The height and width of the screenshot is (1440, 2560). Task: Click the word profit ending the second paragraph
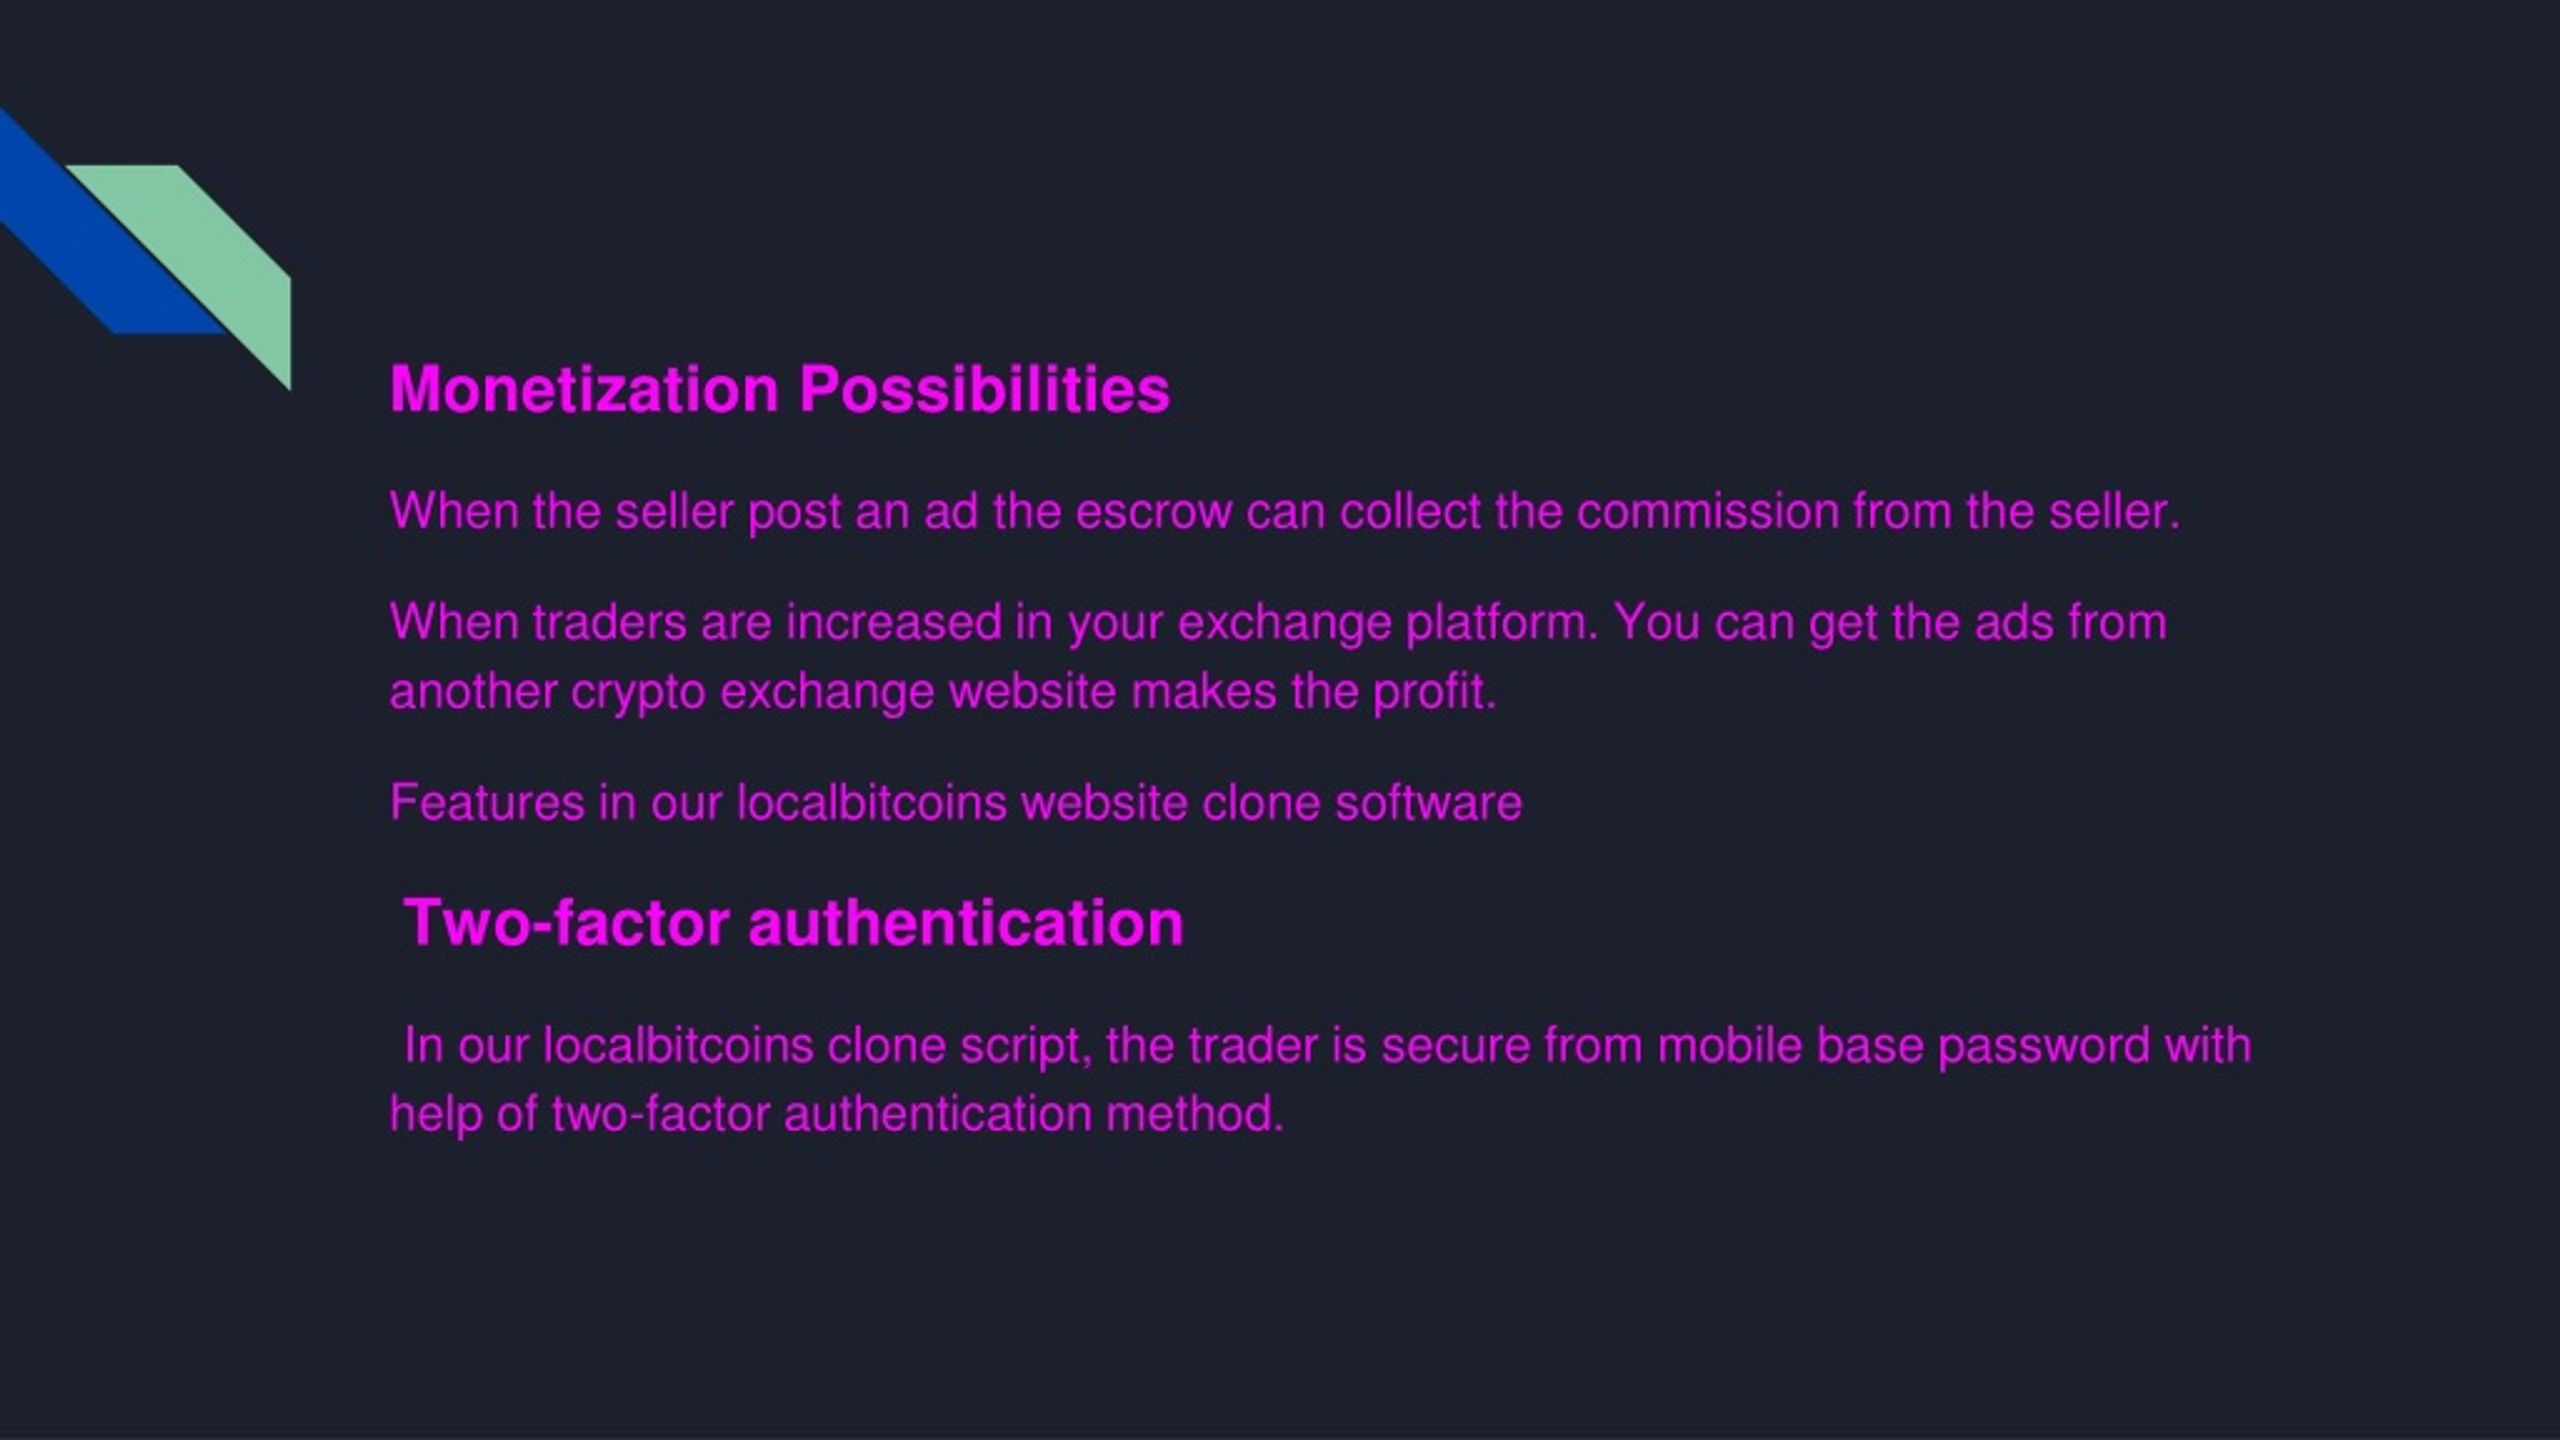click(1434, 692)
